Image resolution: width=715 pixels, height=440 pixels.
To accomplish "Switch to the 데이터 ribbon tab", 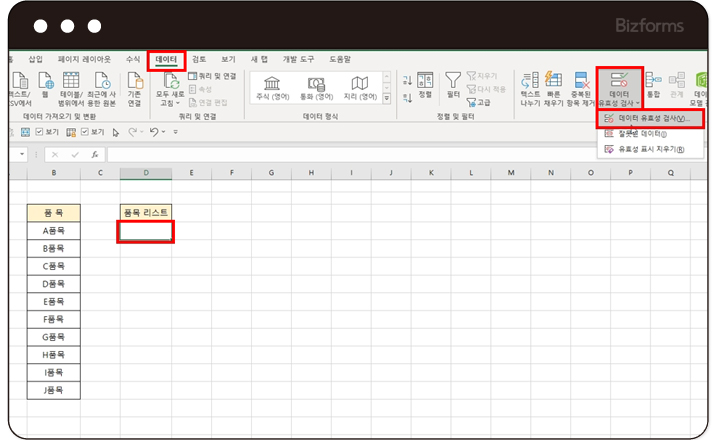I will point(166,59).
